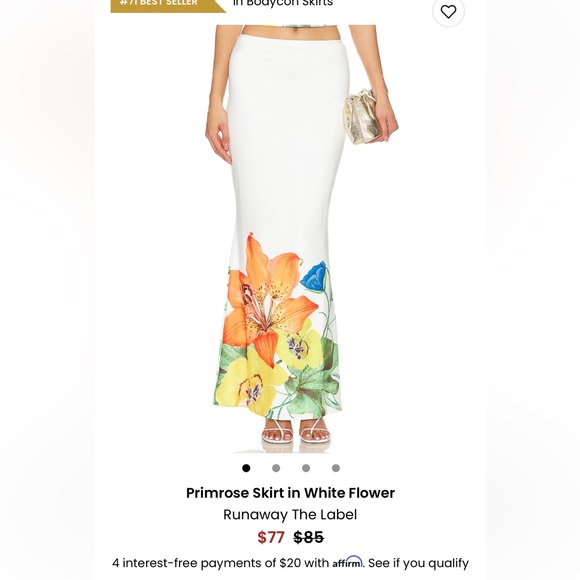Click the skirt product image
The width and height of the screenshot is (580, 580).
tap(290, 239)
